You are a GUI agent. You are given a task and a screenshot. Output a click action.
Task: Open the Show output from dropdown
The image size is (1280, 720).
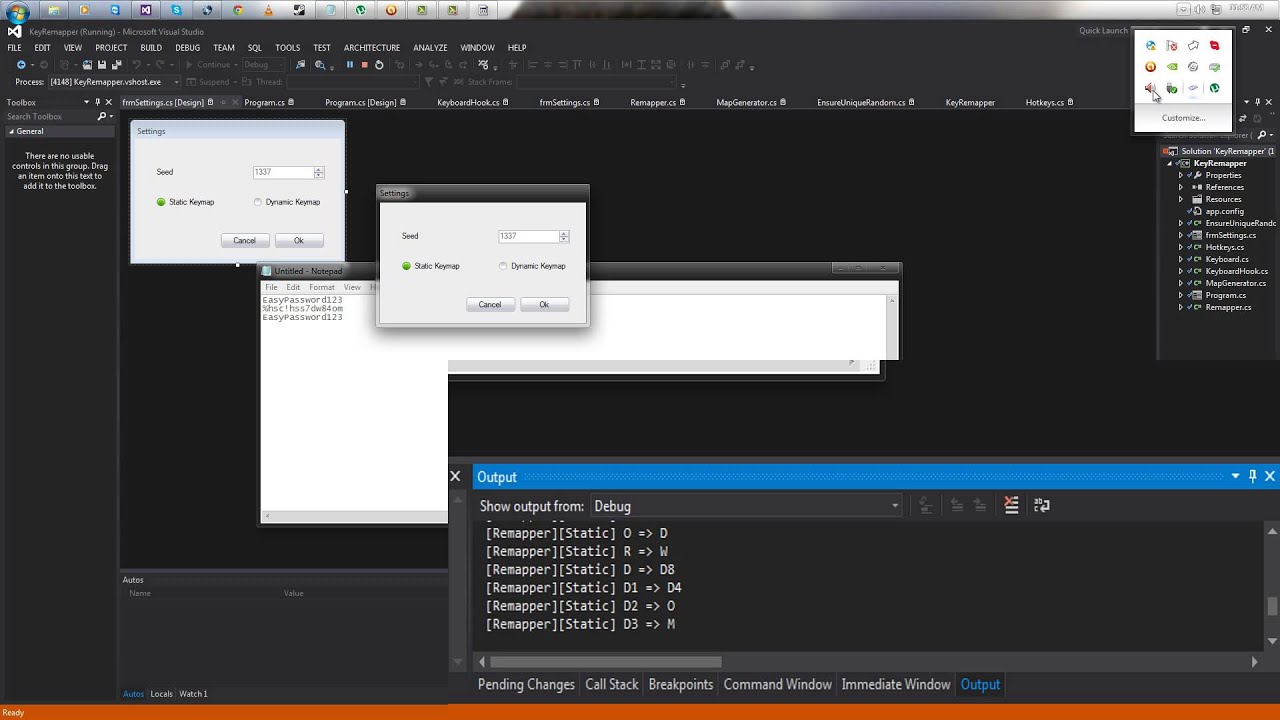tap(745, 506)
